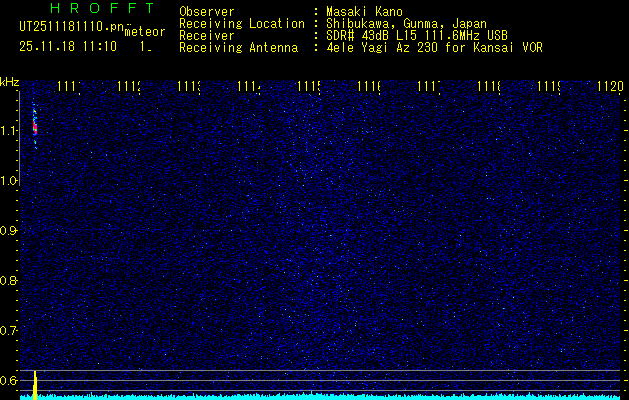This screenshot has width=629, height=400.
Task: Click the 'Observer' field label
Action: 207,12
